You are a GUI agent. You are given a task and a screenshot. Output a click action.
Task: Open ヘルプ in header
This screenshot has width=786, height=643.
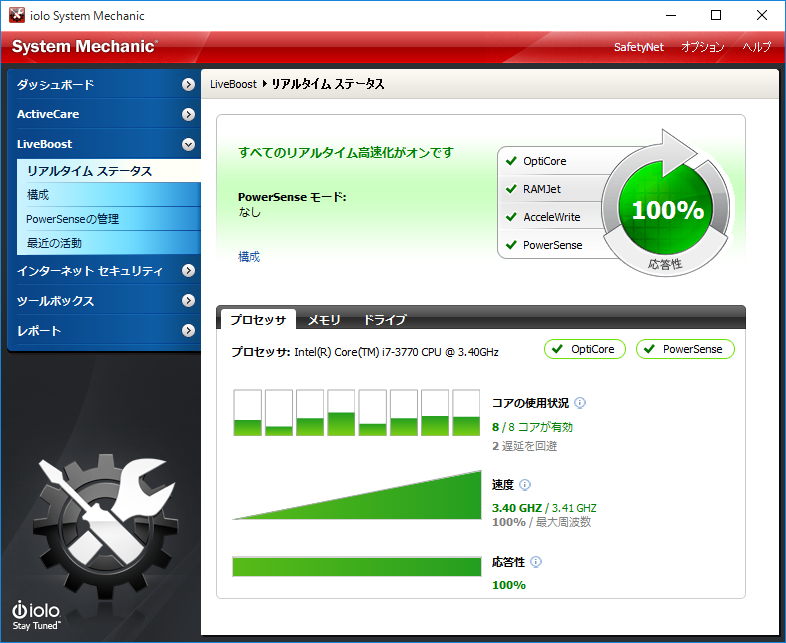coord(756,47)
